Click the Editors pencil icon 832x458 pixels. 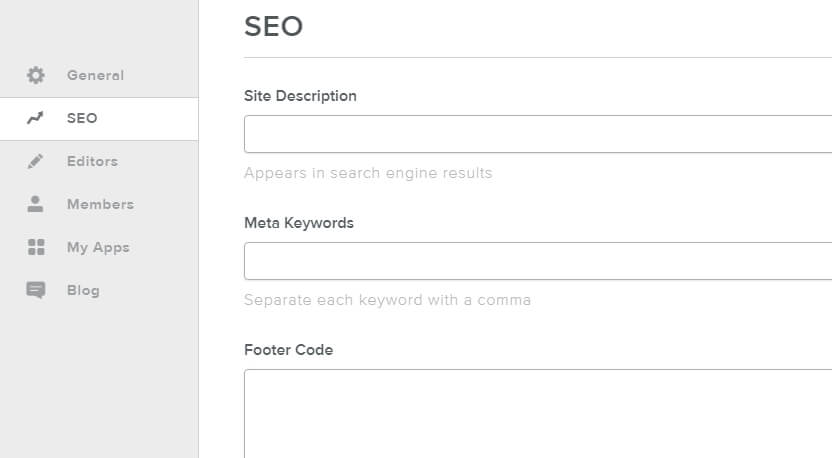(36, 161)
